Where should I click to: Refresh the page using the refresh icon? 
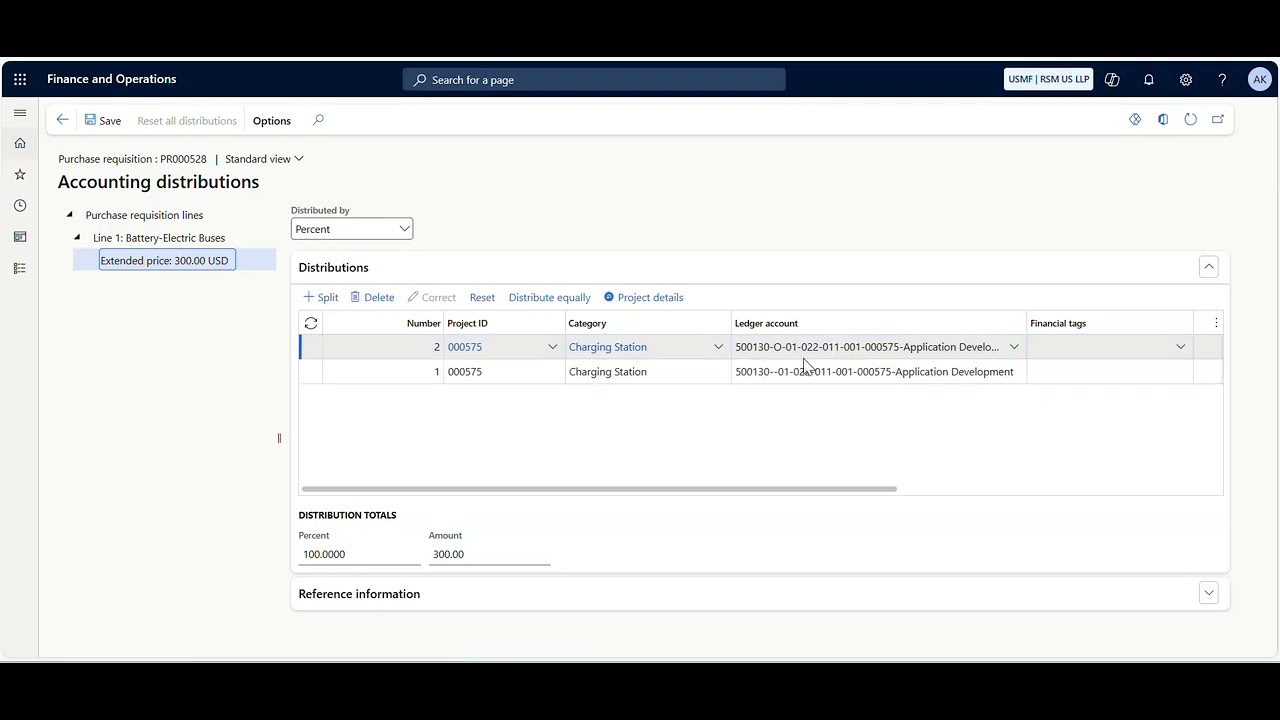(x=1190, y=120)
